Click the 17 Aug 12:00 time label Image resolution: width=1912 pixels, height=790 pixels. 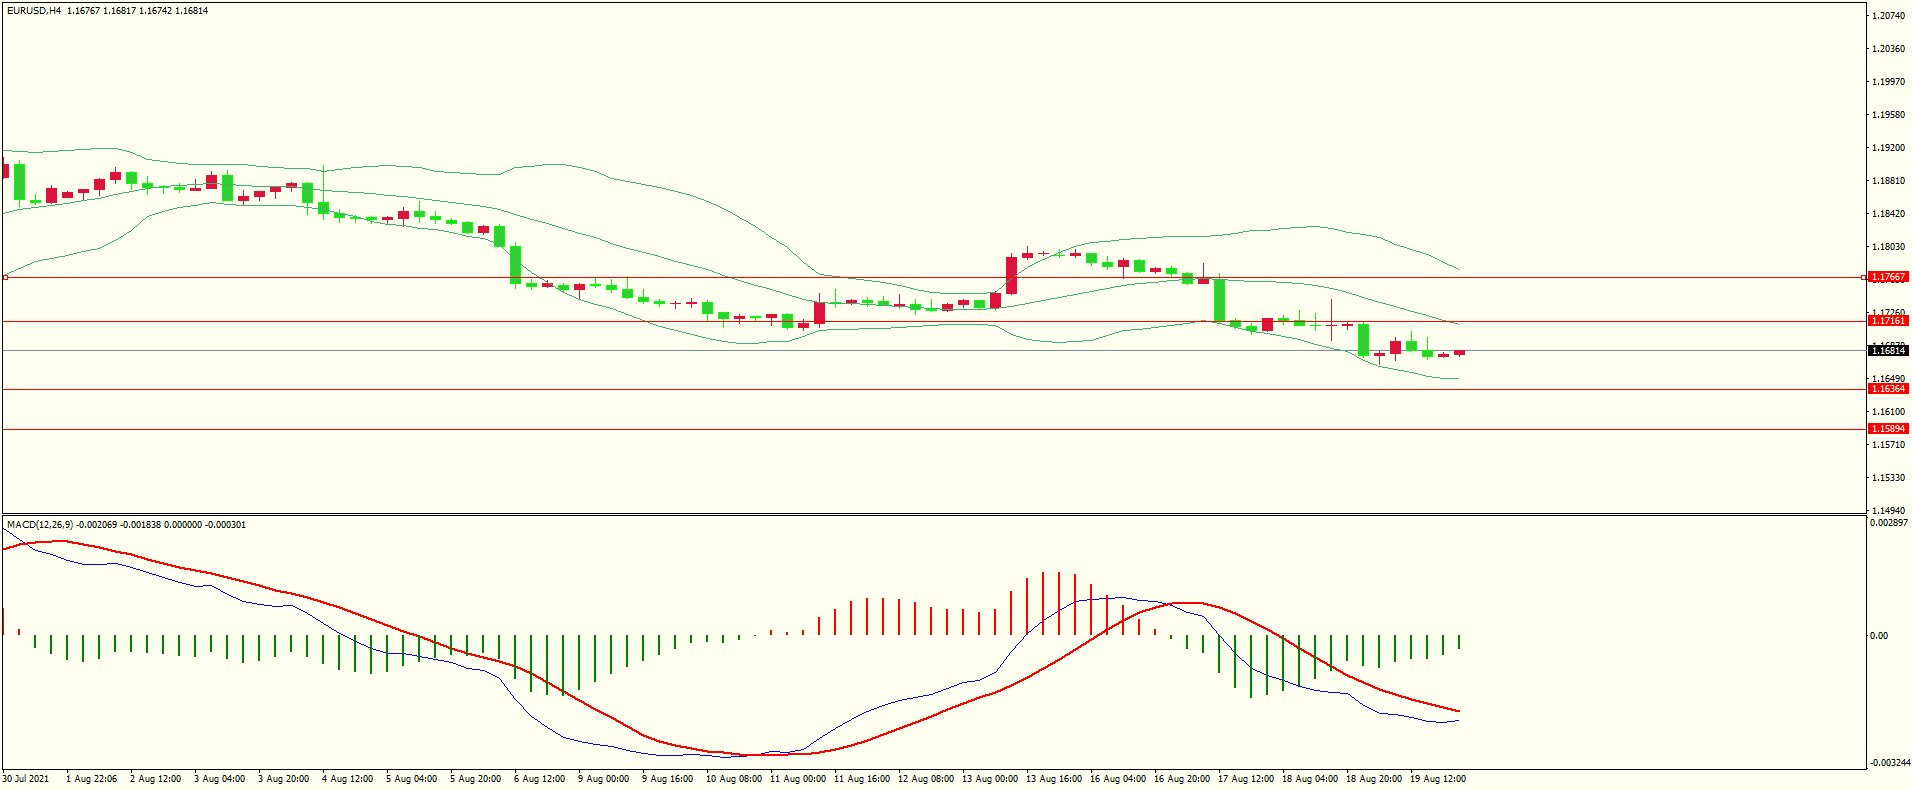[1246, 779]
